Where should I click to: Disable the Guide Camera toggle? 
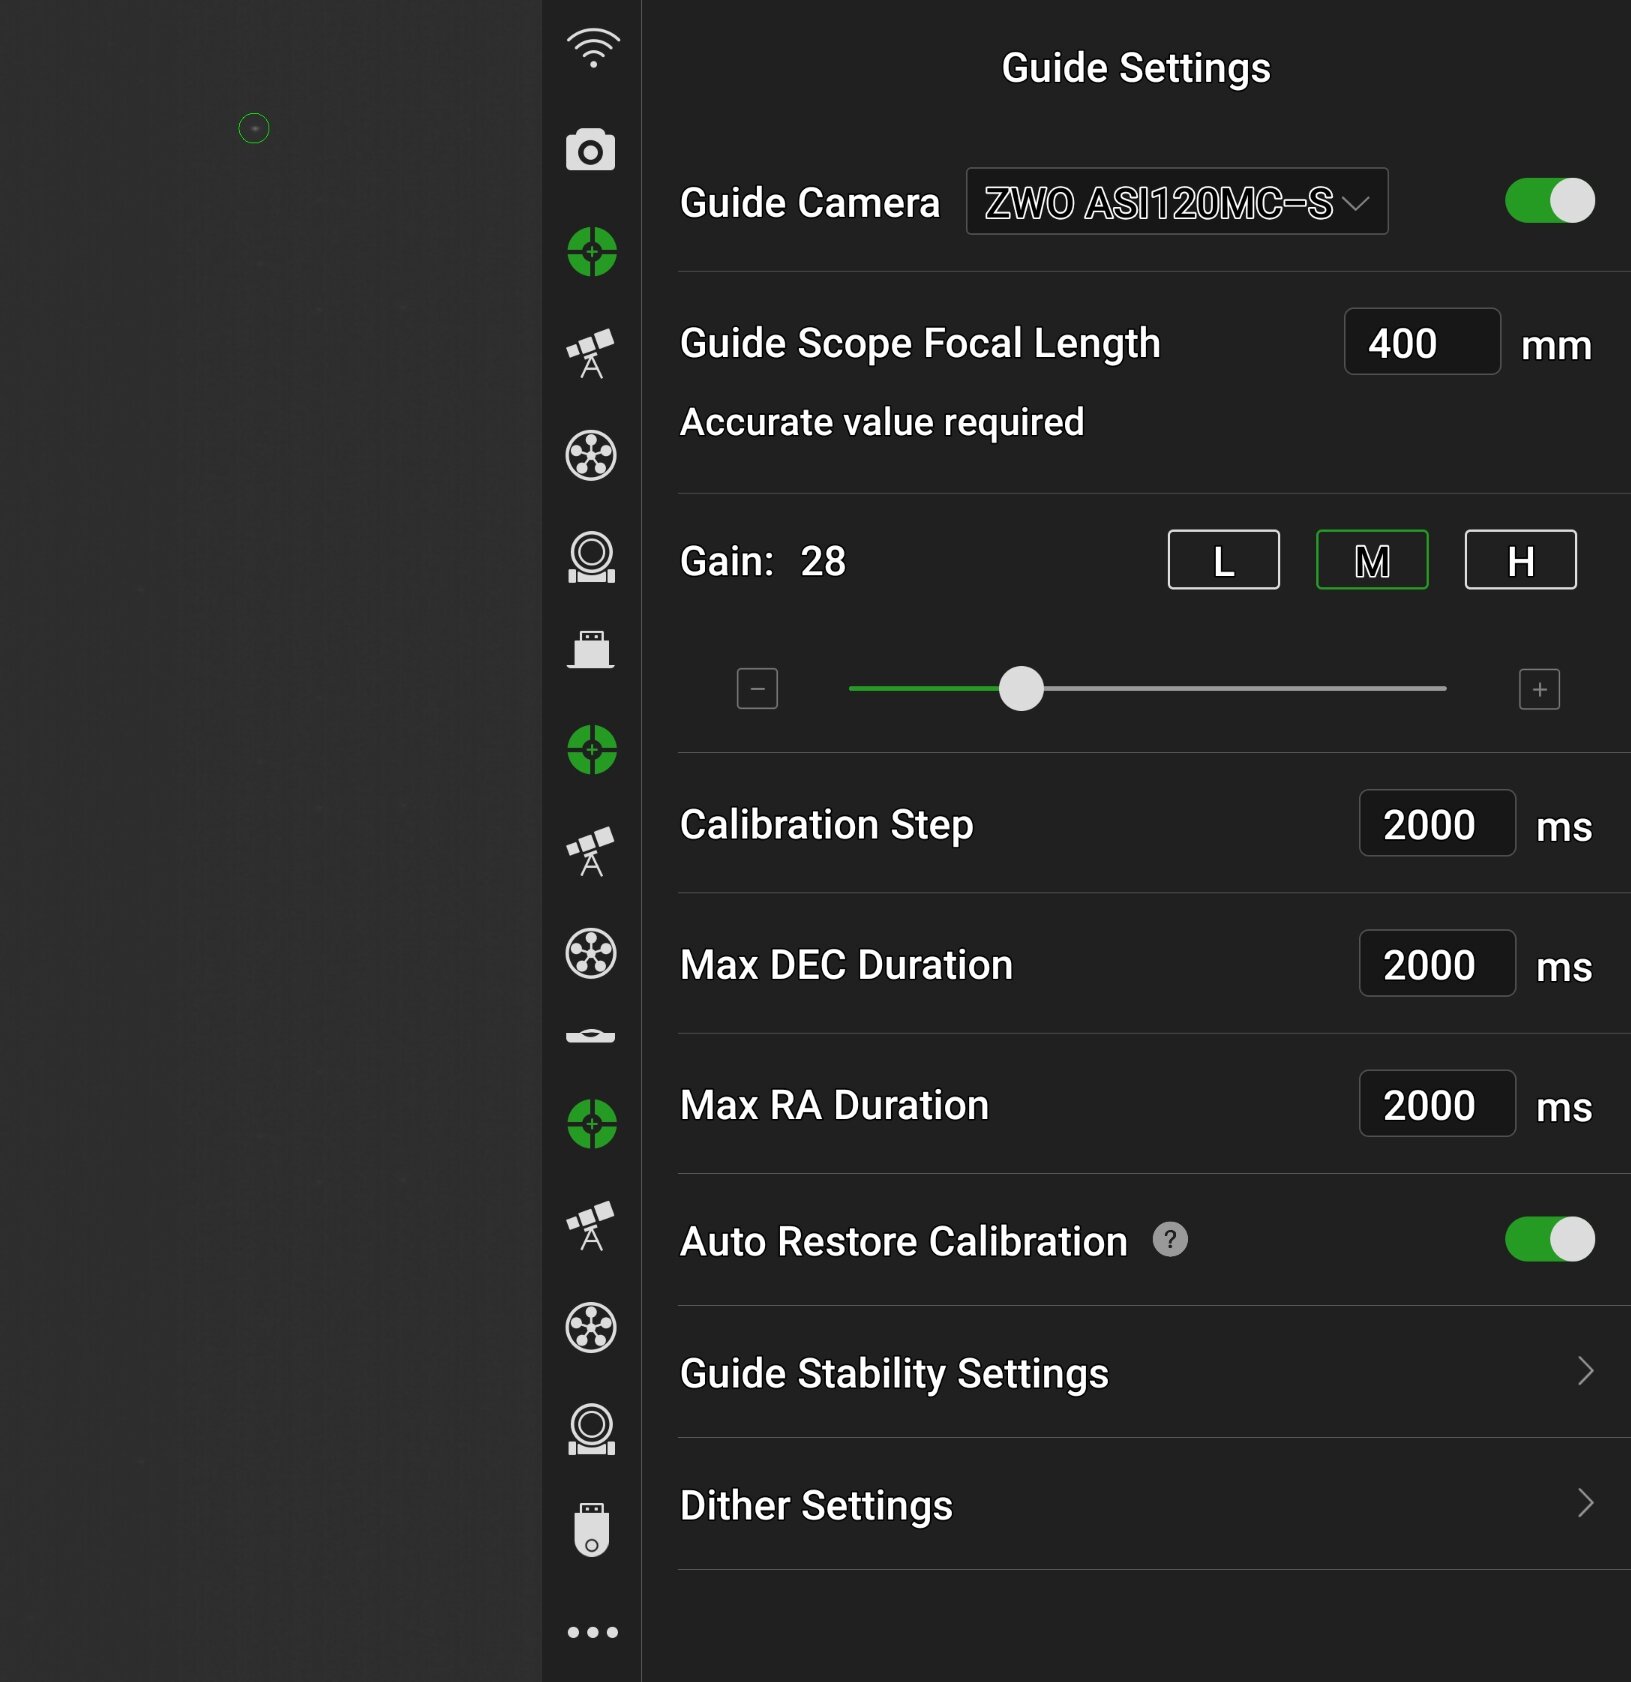[1549, 201]
